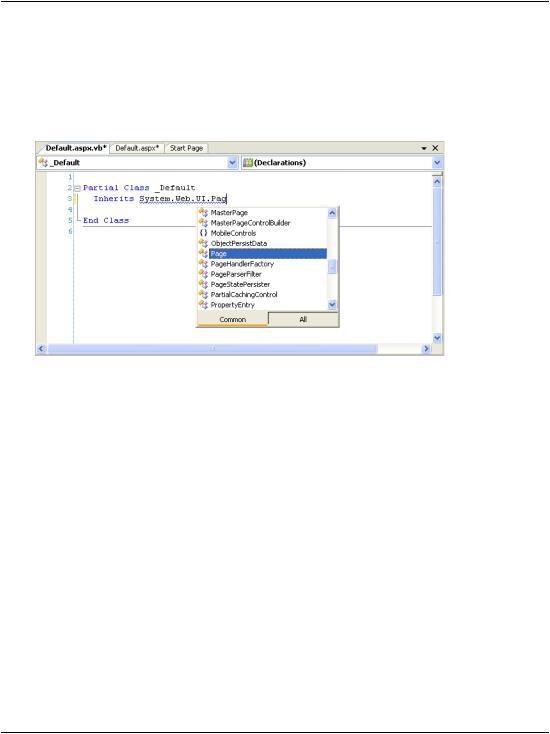Select PartialCachingControl in IntelliSense list
The image size is (550, 734).
pos(244,294)
